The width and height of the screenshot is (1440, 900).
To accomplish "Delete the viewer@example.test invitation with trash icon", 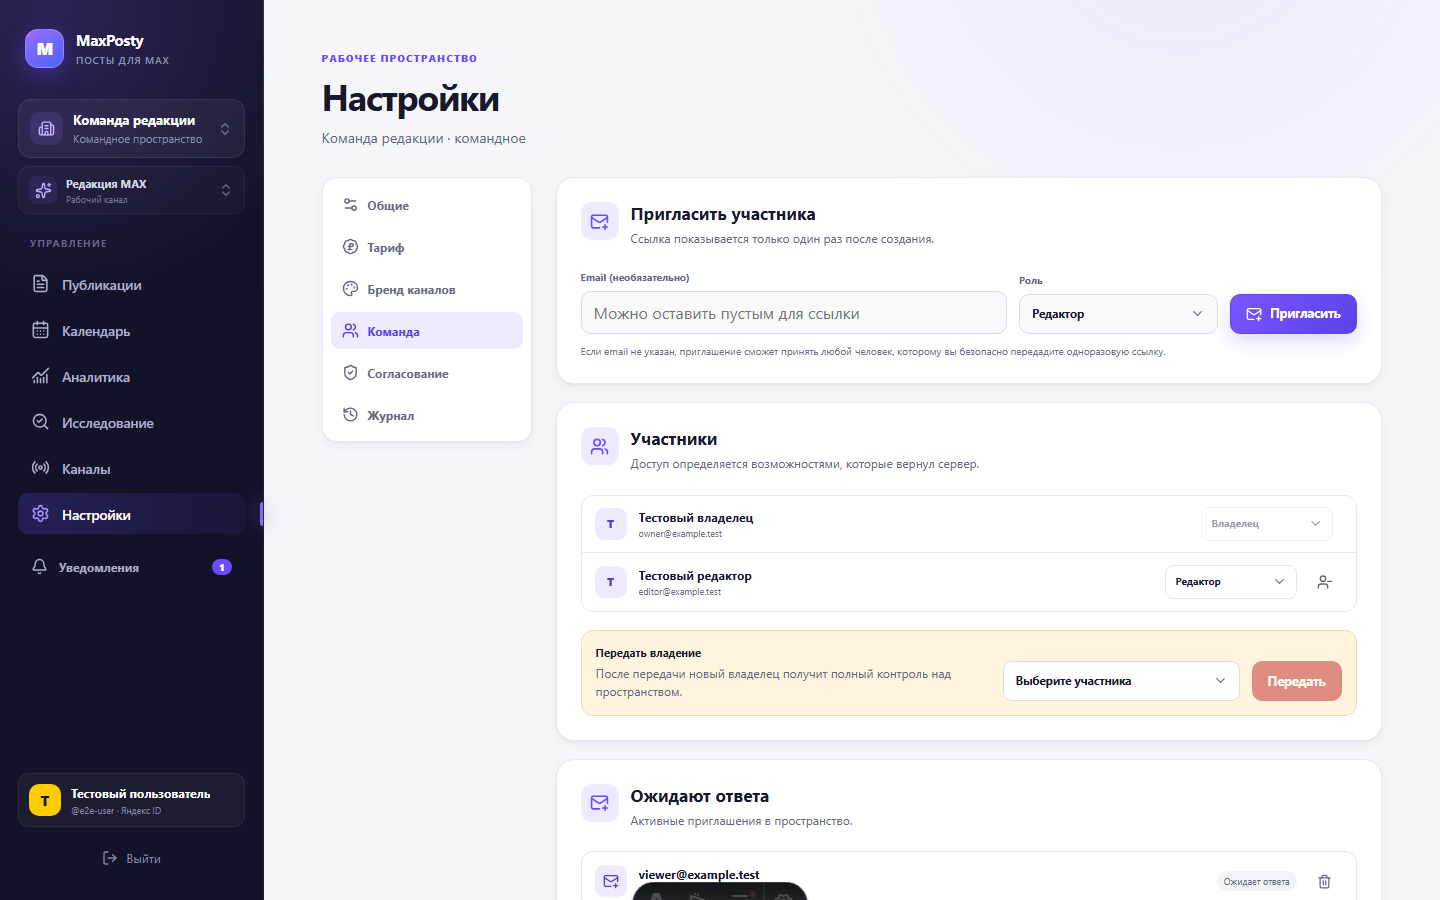I will click(1324, 881).
